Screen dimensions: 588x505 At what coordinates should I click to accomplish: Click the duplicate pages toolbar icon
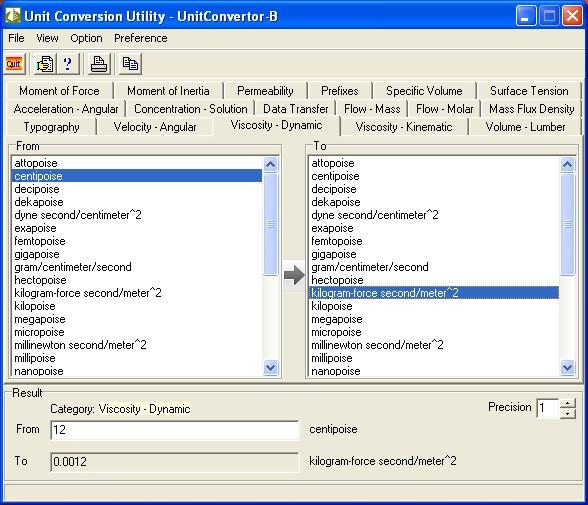coord(130,64)
